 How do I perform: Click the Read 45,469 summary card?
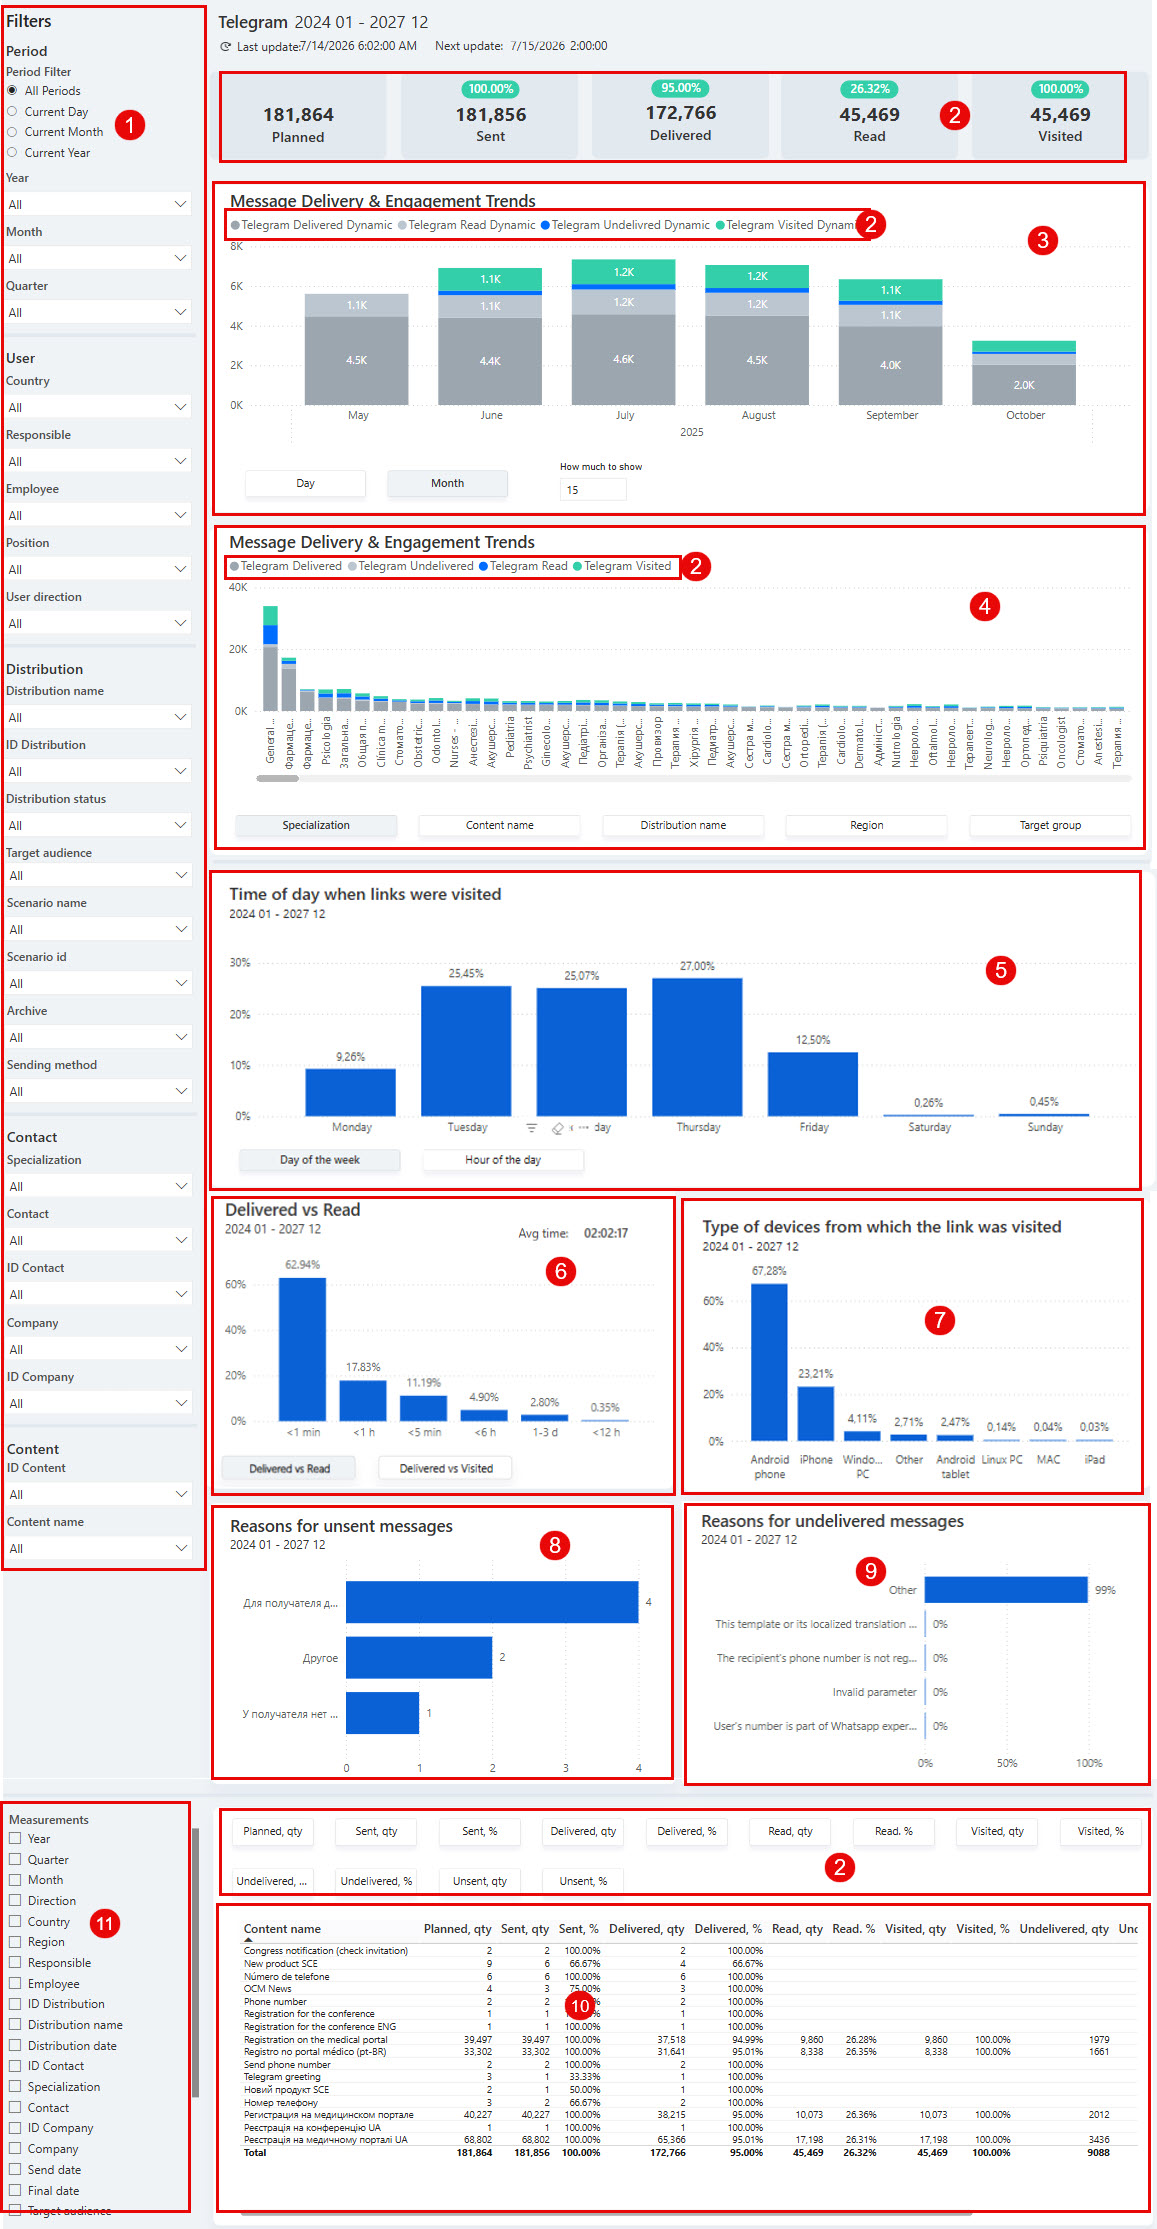[x=869, y=117]
